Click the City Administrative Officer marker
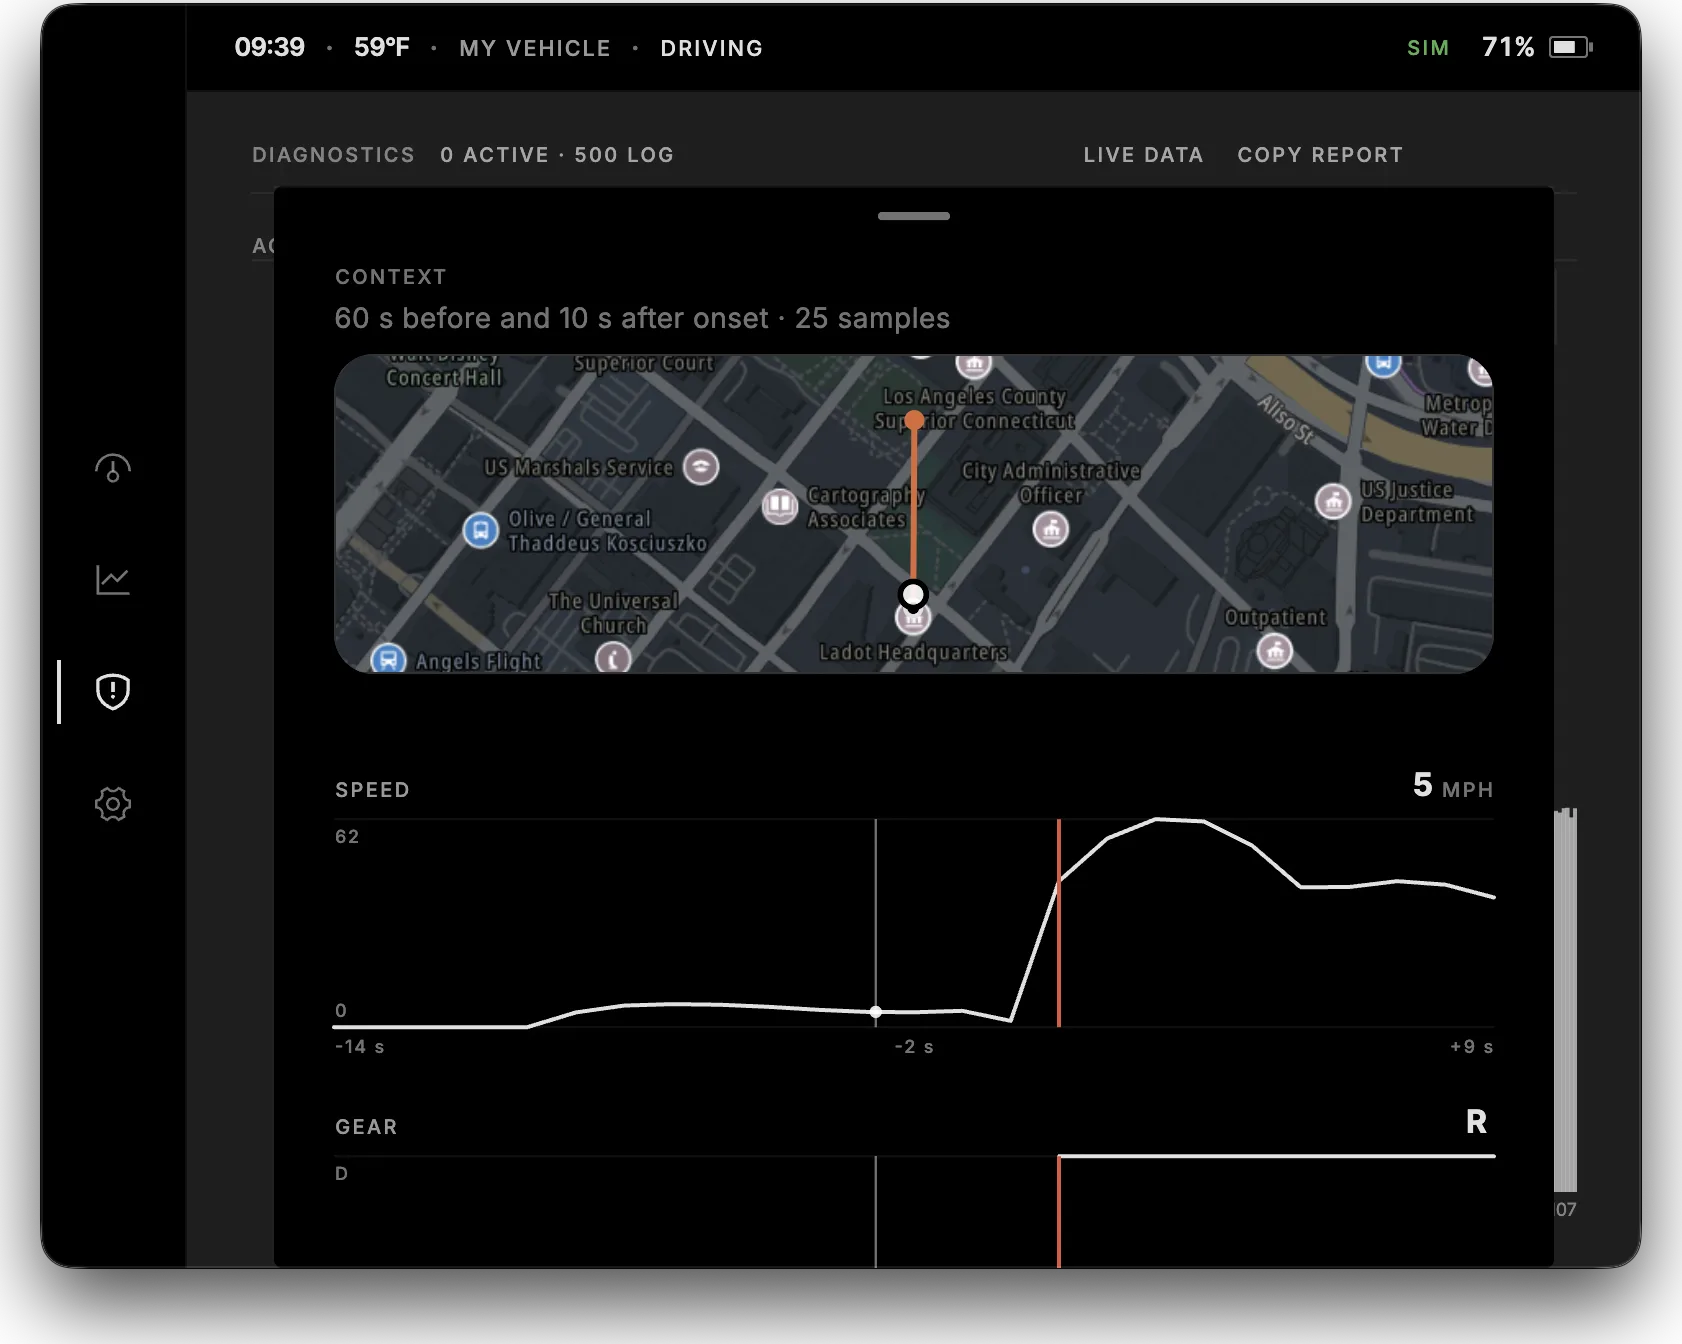Image resolution: width=1682 pixels, height=1344 pixels. pyautogui.click(x=1050, y=529)
